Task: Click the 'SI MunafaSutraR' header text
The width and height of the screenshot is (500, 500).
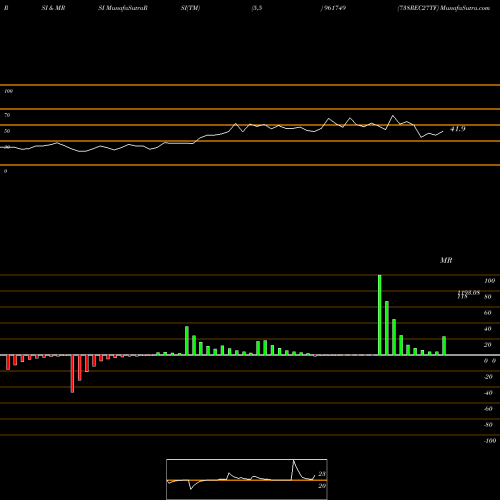Action: tap(123, 8)
